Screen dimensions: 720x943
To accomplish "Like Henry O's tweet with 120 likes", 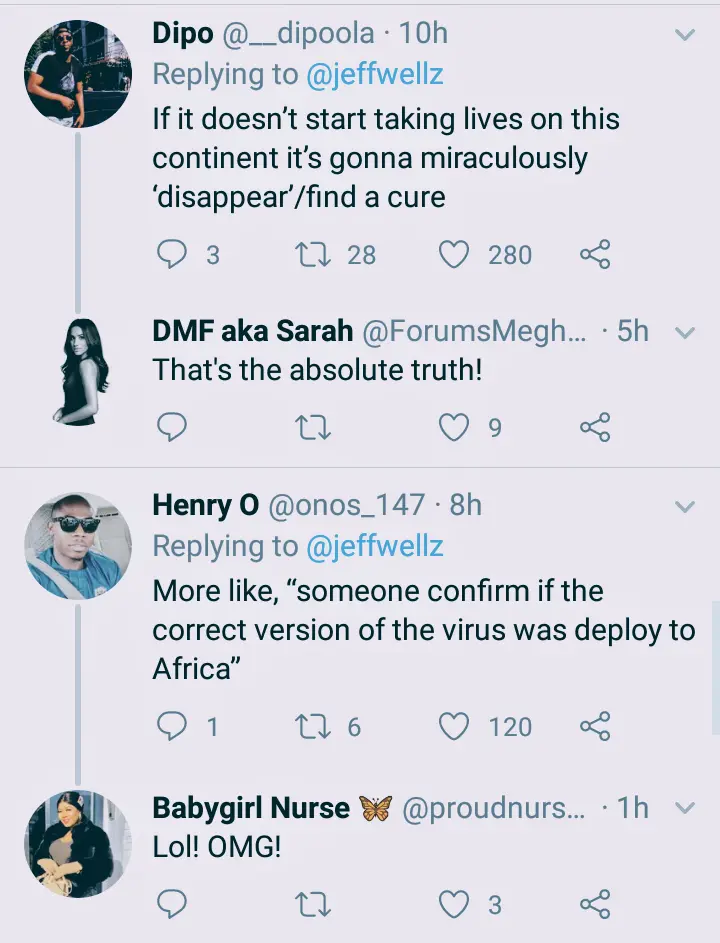I will 454,726.
